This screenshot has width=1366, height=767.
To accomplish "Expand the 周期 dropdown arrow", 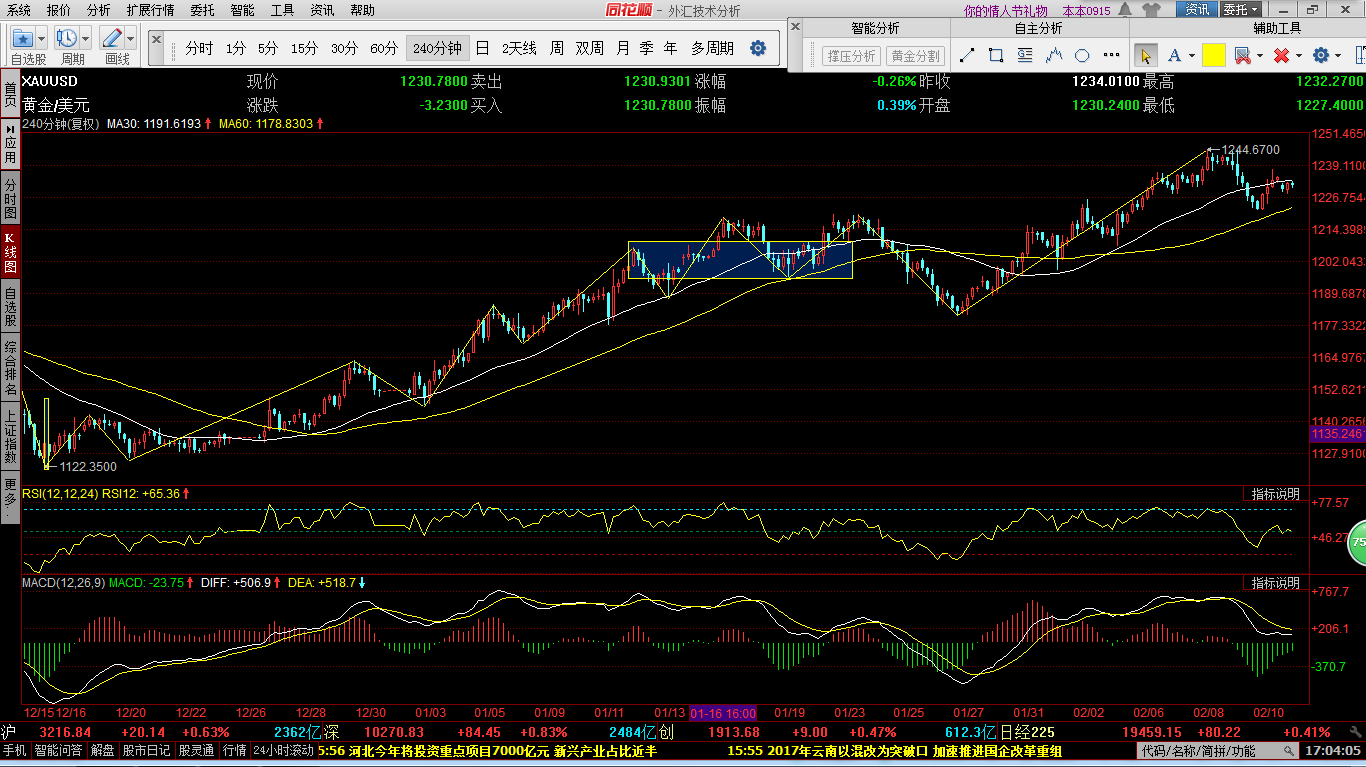I will coord(86,39).
